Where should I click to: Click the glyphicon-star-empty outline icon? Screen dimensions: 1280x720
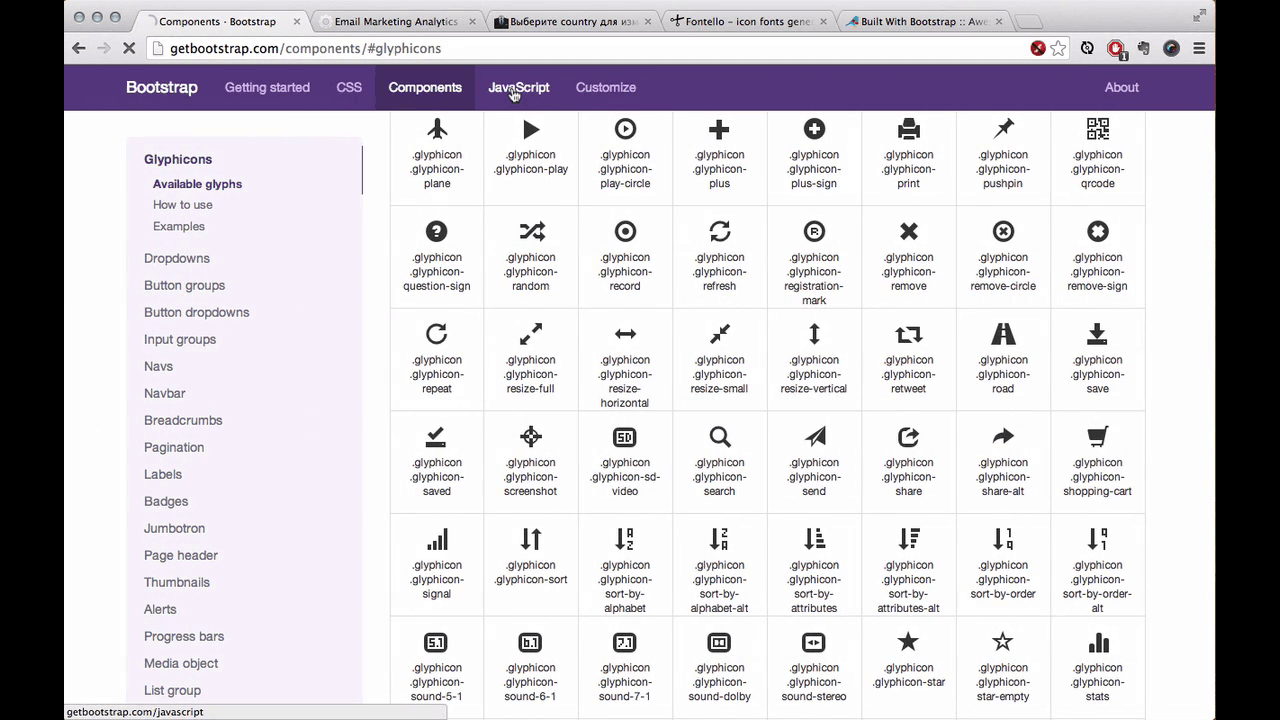[1003, 642]
